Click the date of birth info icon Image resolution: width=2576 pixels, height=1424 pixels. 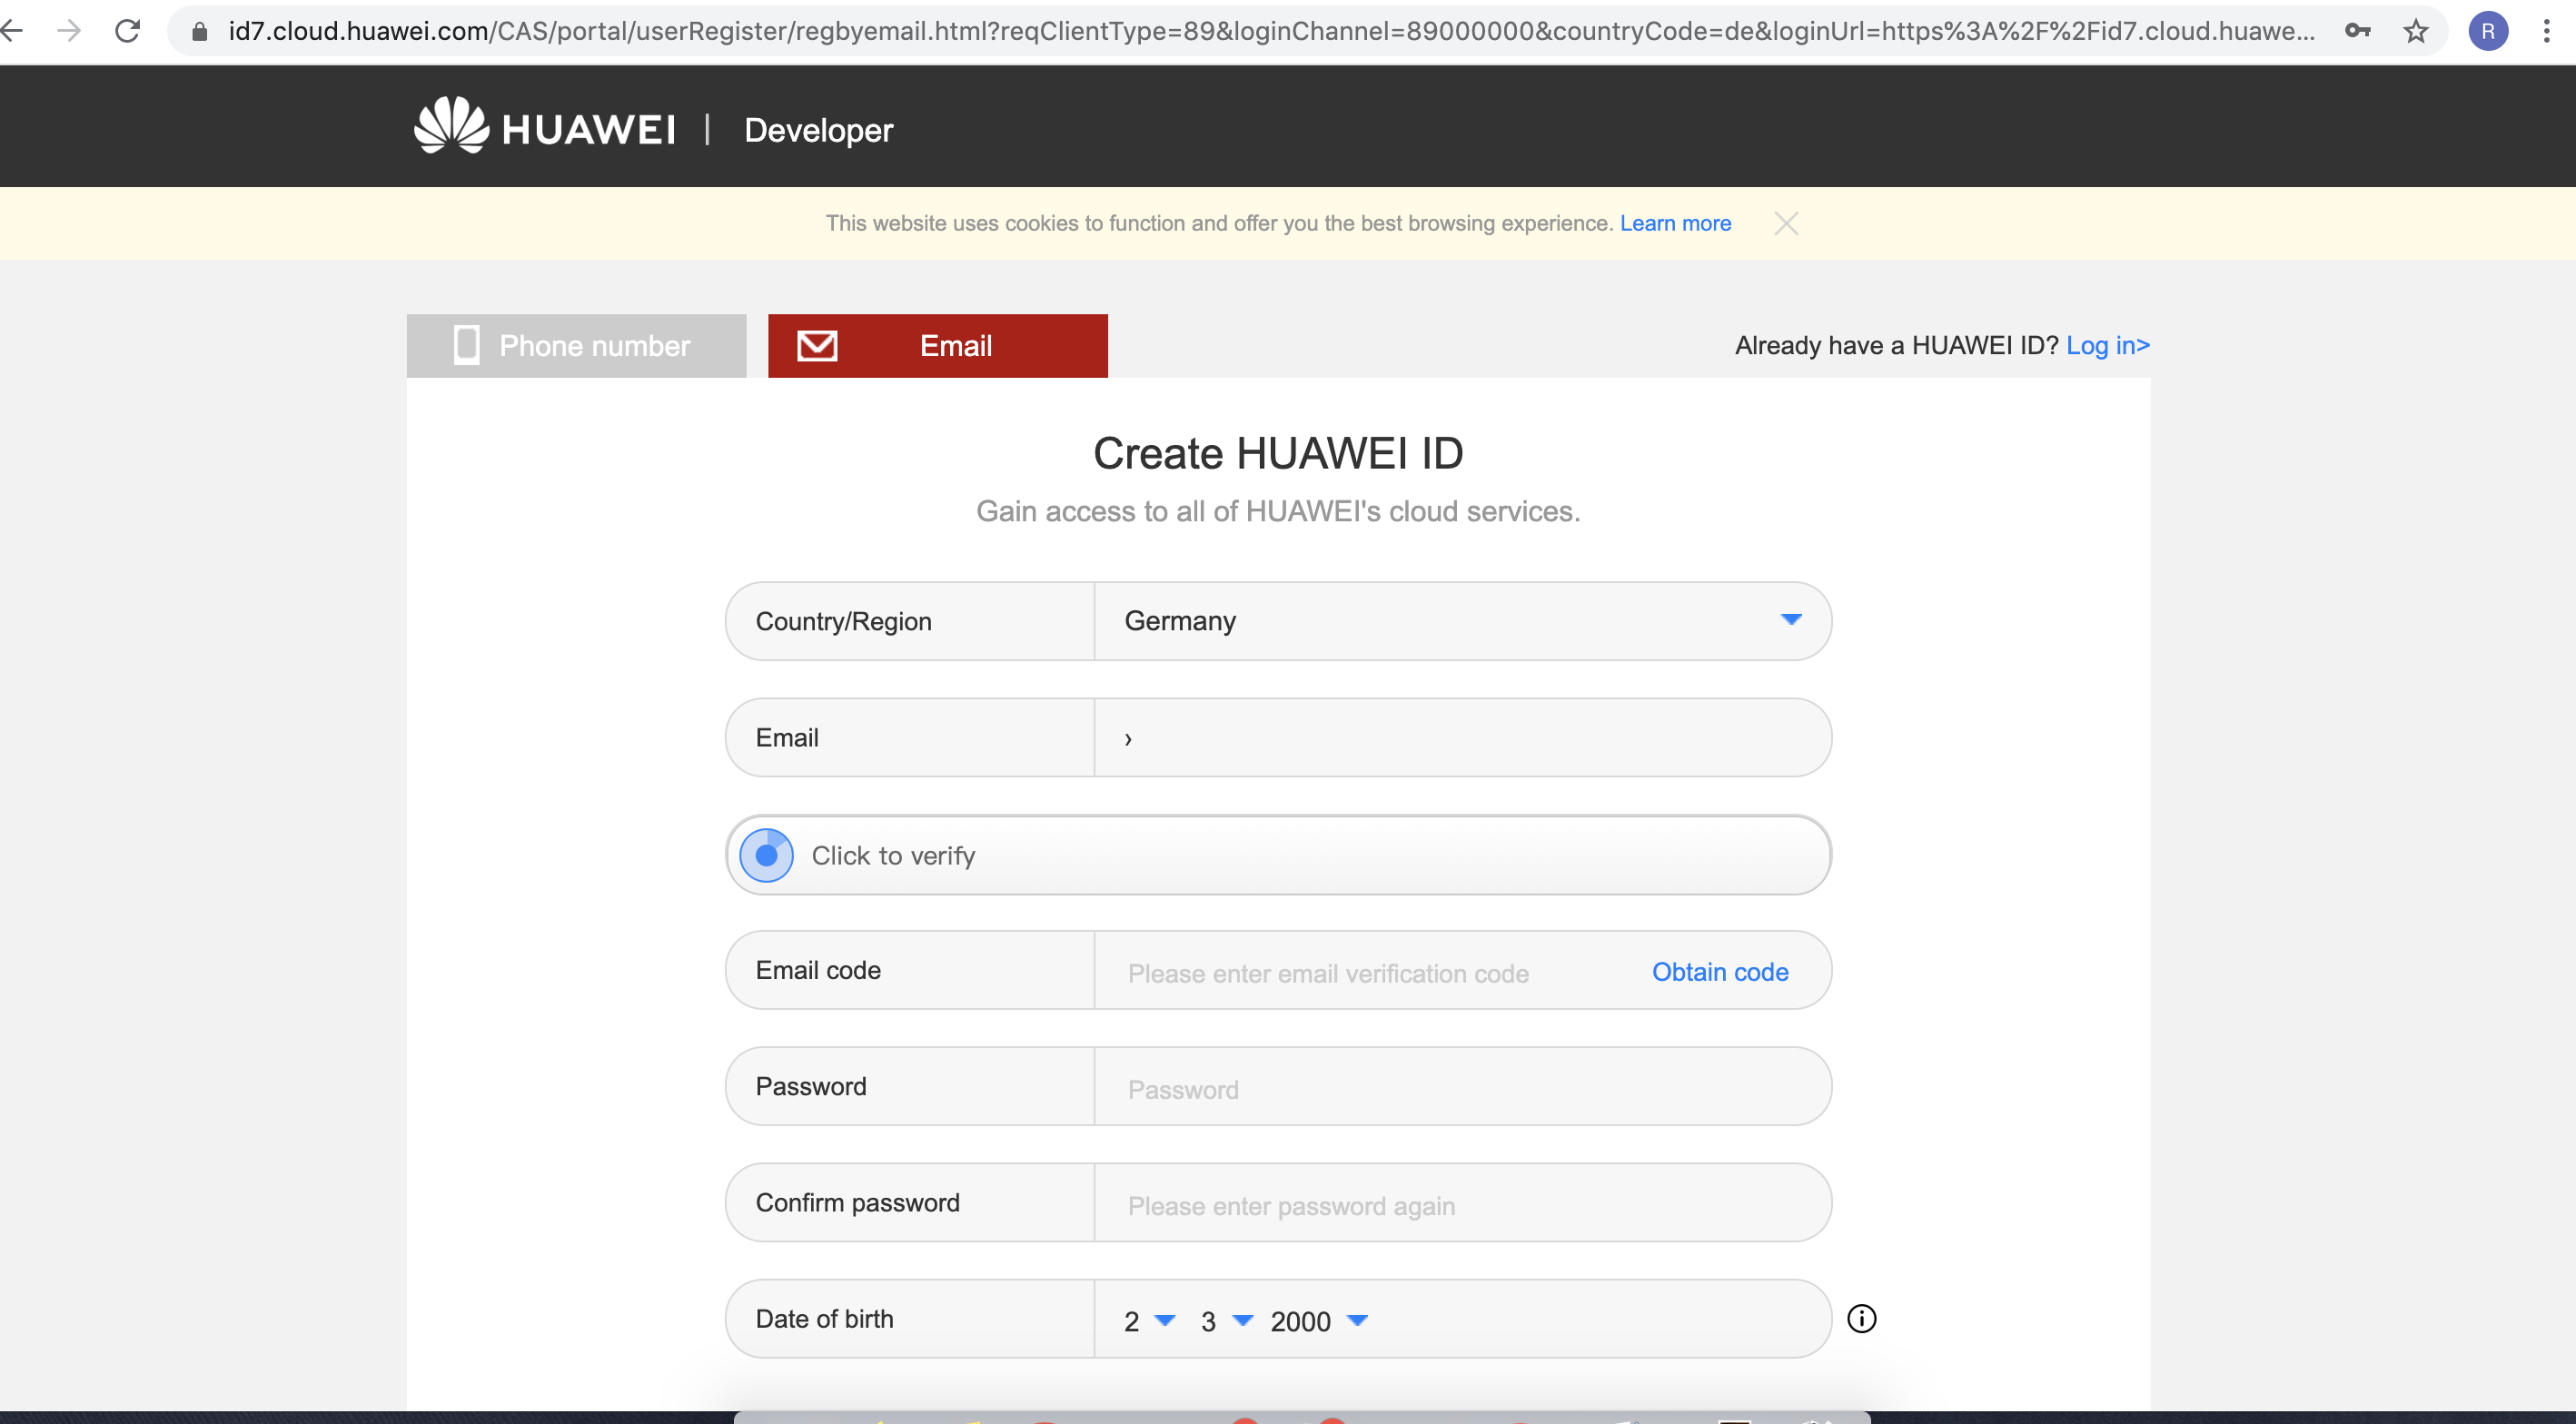(1861, 1318)
